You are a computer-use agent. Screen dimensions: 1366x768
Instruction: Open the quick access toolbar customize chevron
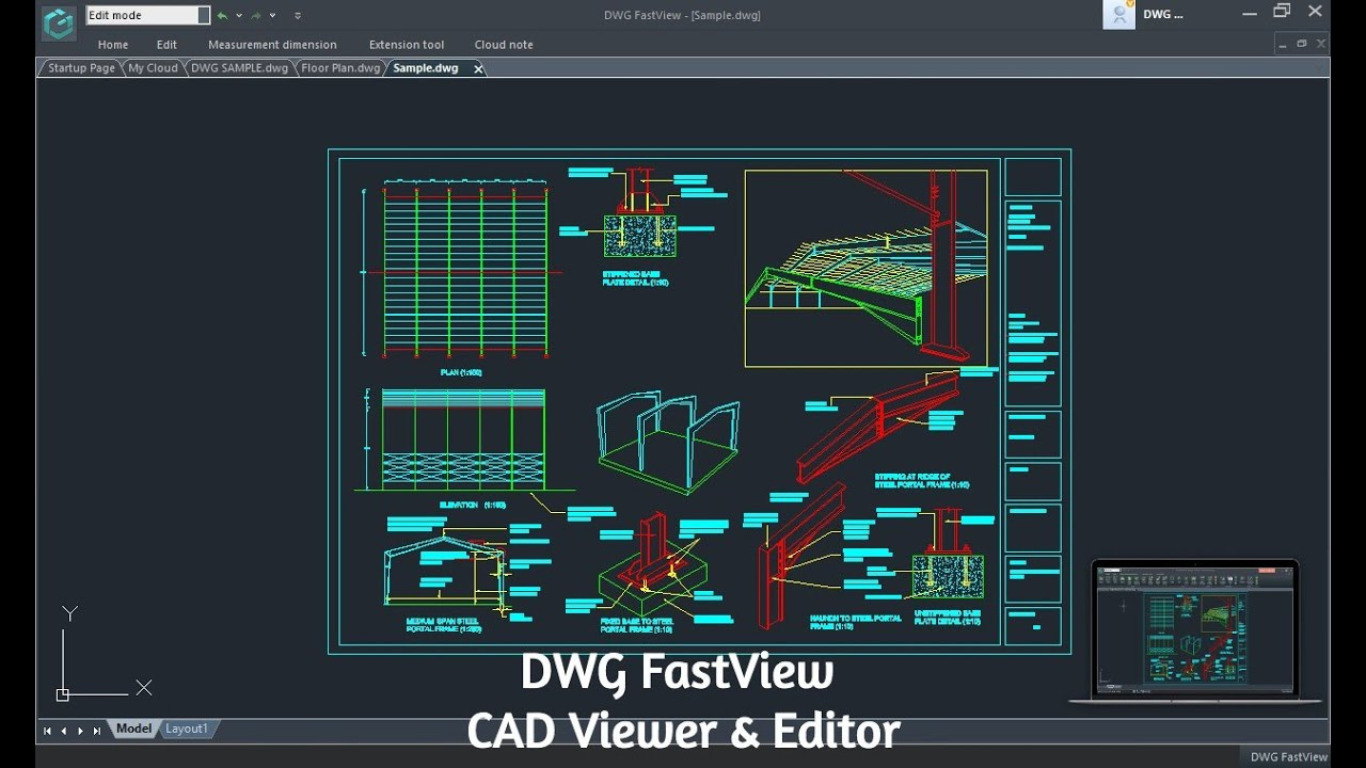coord(297,15)
